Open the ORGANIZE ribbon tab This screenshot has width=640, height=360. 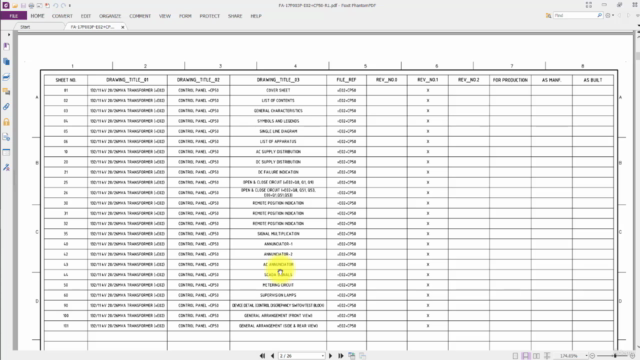tap(110, 16)
